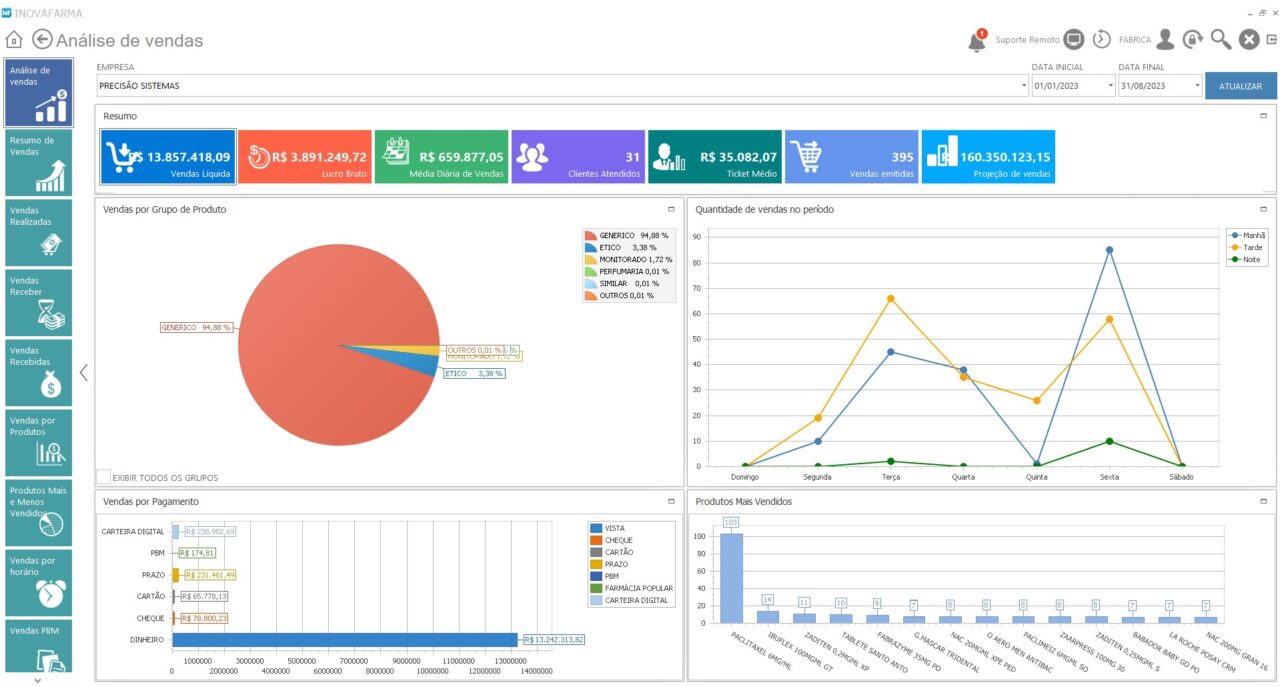This screenshot has width=1280, height=687.
Task: Select the Ticket Médio card
Action: [x=714, y=156]
